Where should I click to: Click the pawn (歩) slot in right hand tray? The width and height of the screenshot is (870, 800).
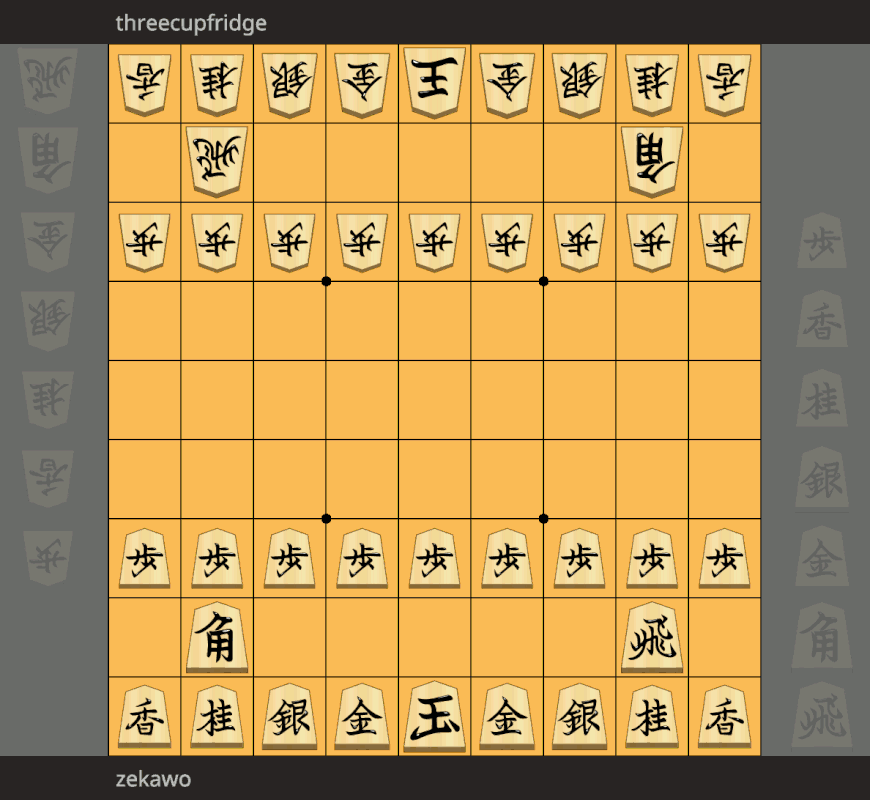pyautogui.click(x=822, y=241)
